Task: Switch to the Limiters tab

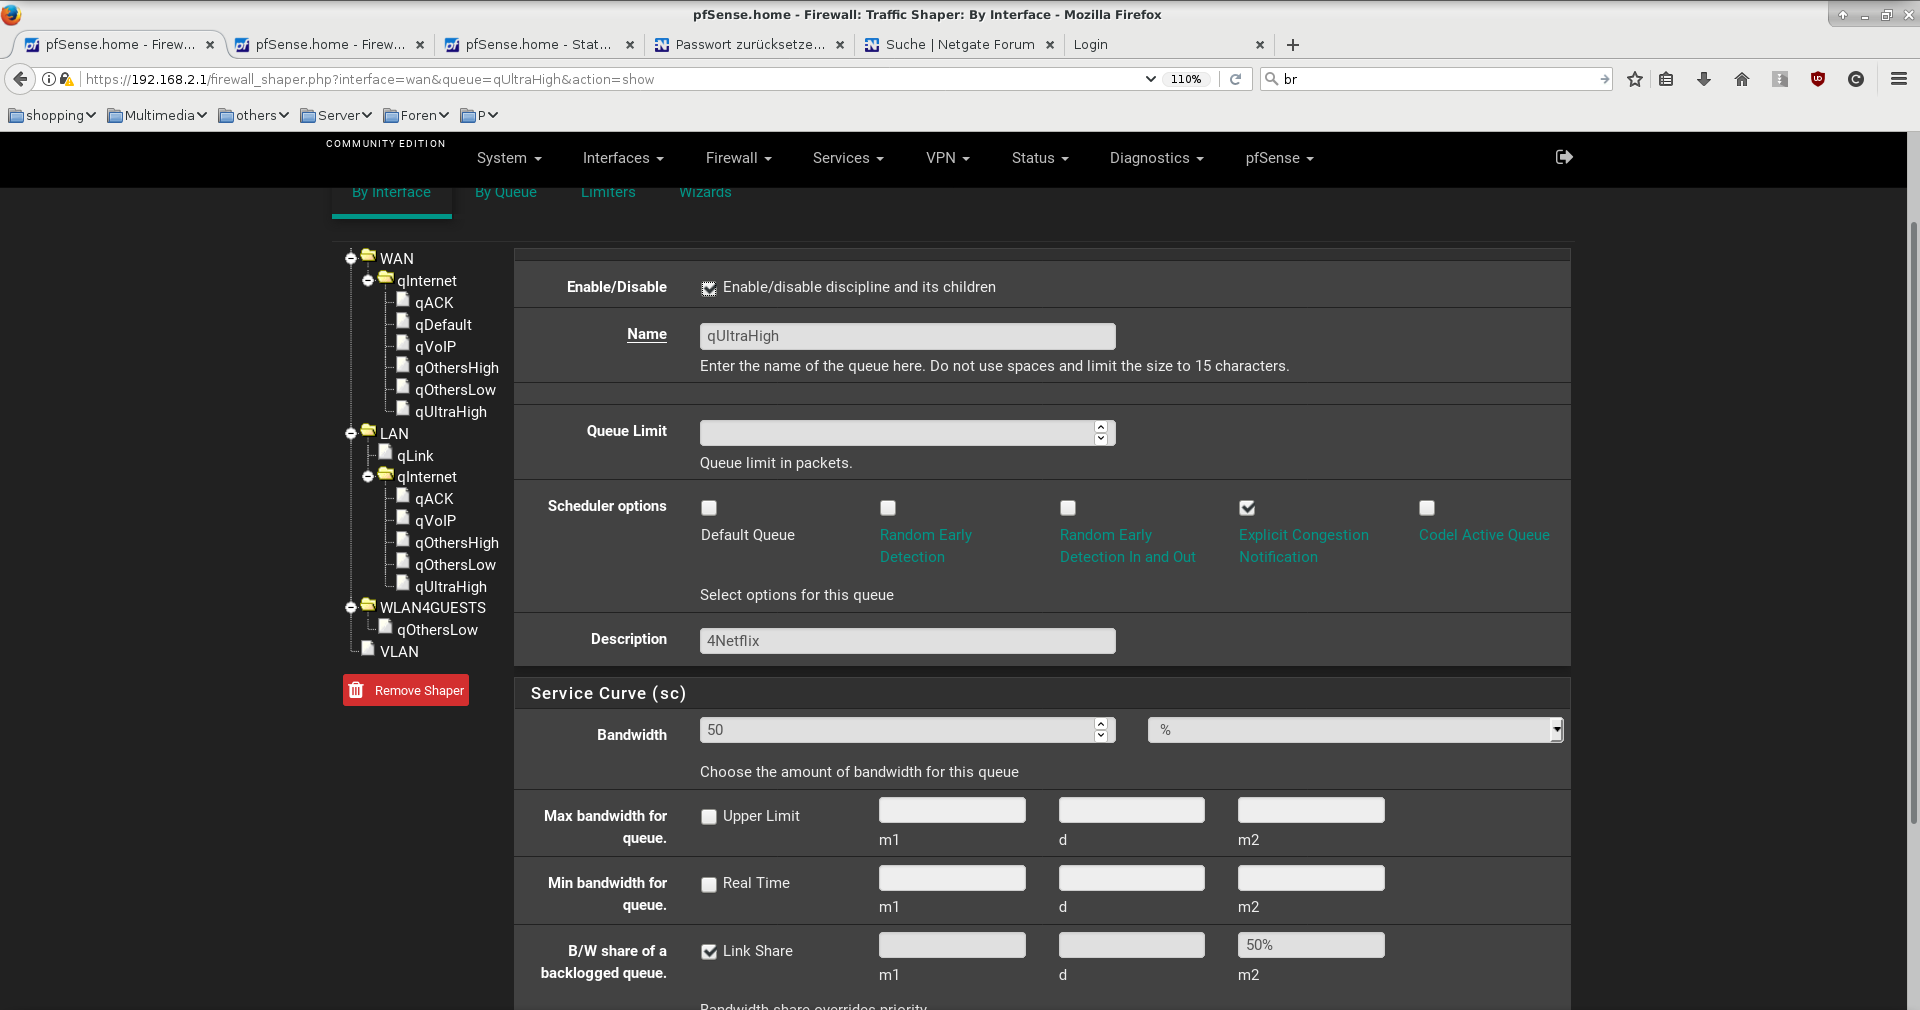Action: click(x=608, y=193)
